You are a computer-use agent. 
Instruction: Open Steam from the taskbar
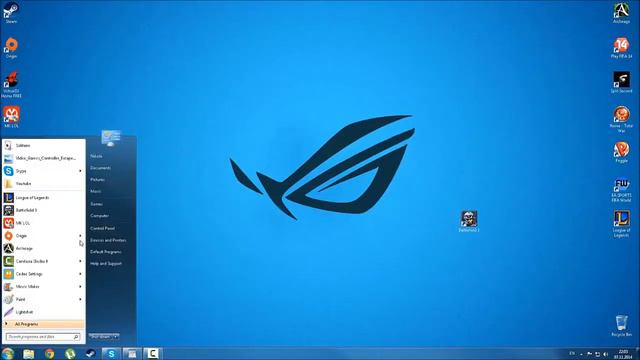click(90, 353)
